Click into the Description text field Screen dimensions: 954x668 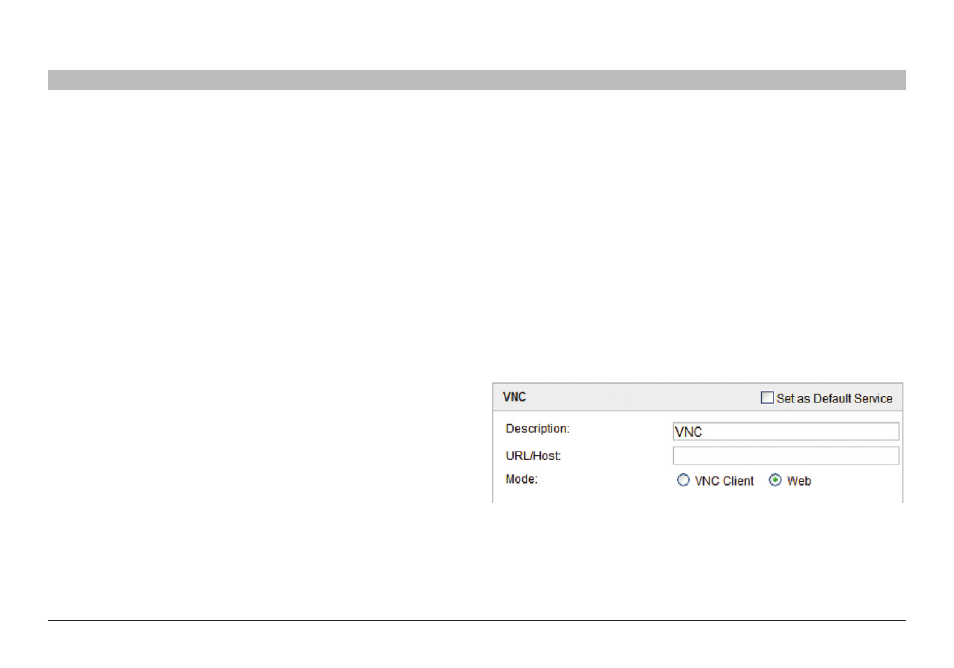785,432
